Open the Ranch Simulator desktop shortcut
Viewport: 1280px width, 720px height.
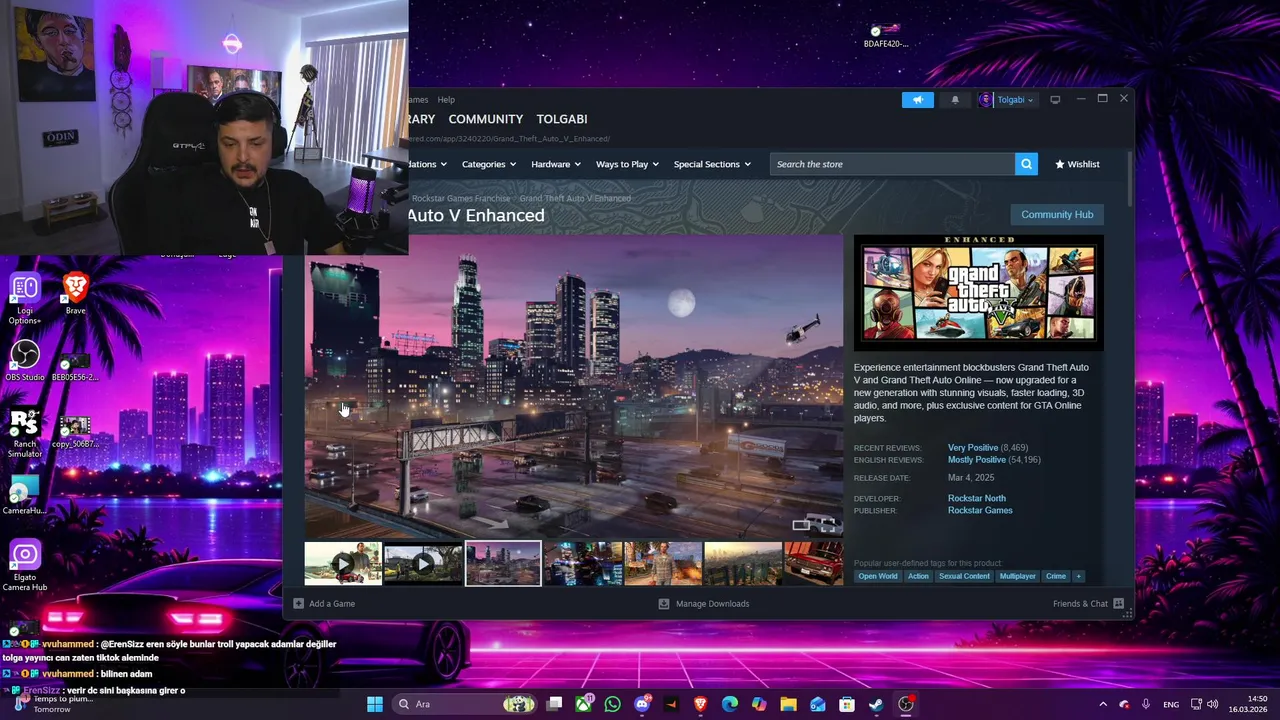tap(25, 434)
